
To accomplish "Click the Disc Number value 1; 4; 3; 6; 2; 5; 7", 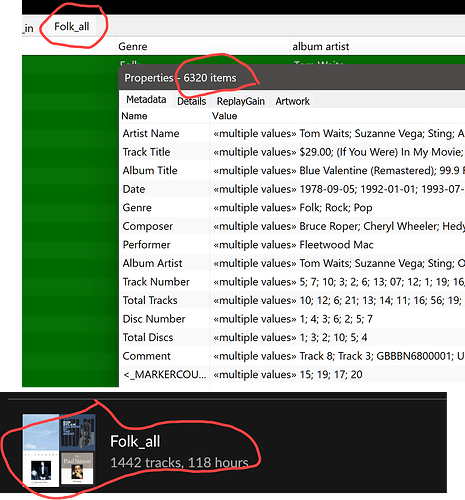I will click(293, 319).
